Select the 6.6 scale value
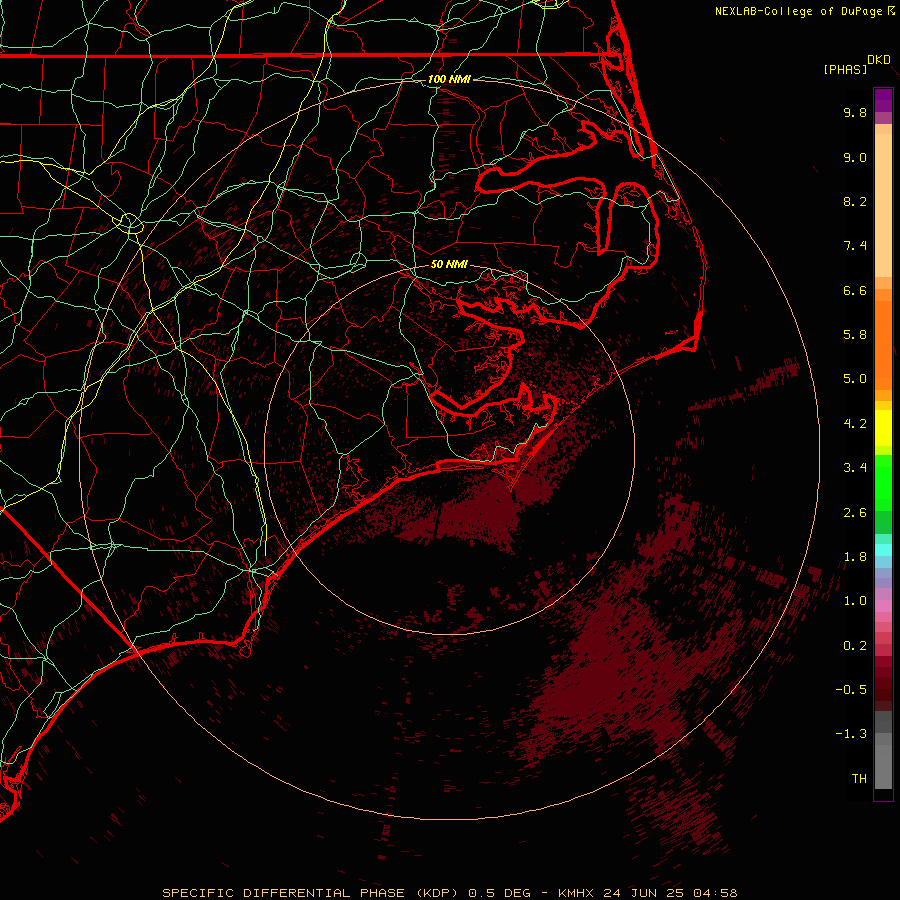900x900 pixels. [x=855, y=290]
